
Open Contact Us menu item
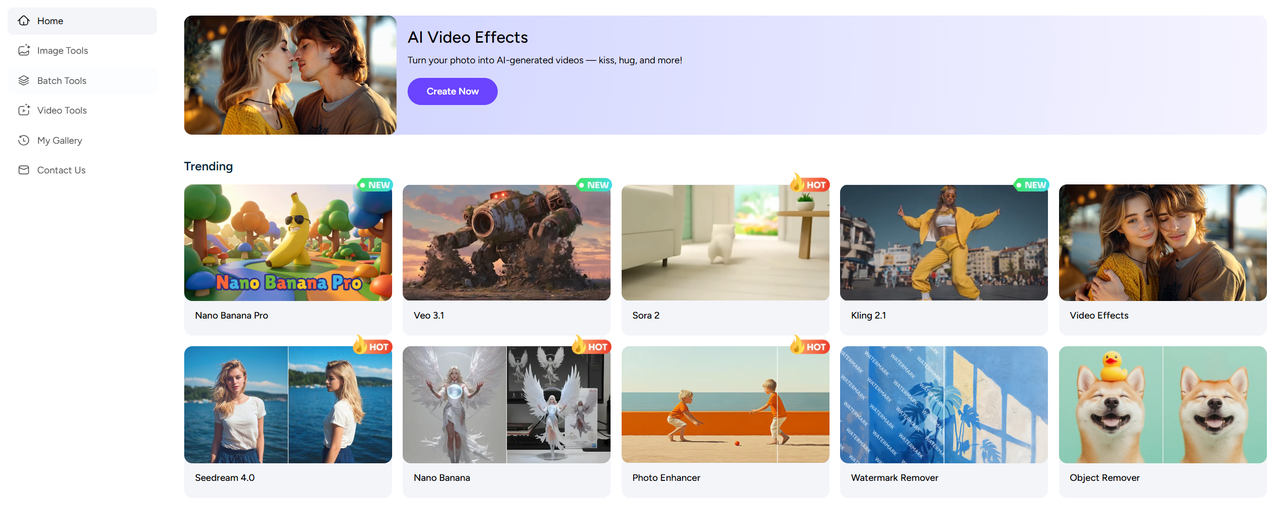[x=61, y=171]
